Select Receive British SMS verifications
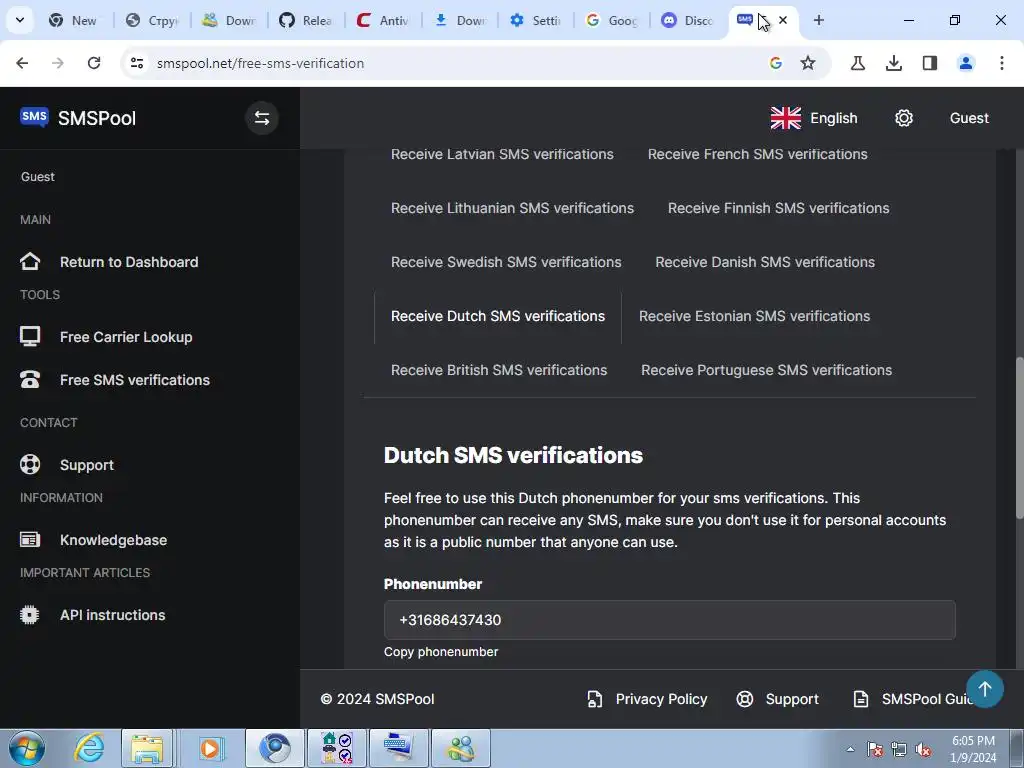Image resolution: width=1024 pixels, height=768 pixels. (499, 370)
